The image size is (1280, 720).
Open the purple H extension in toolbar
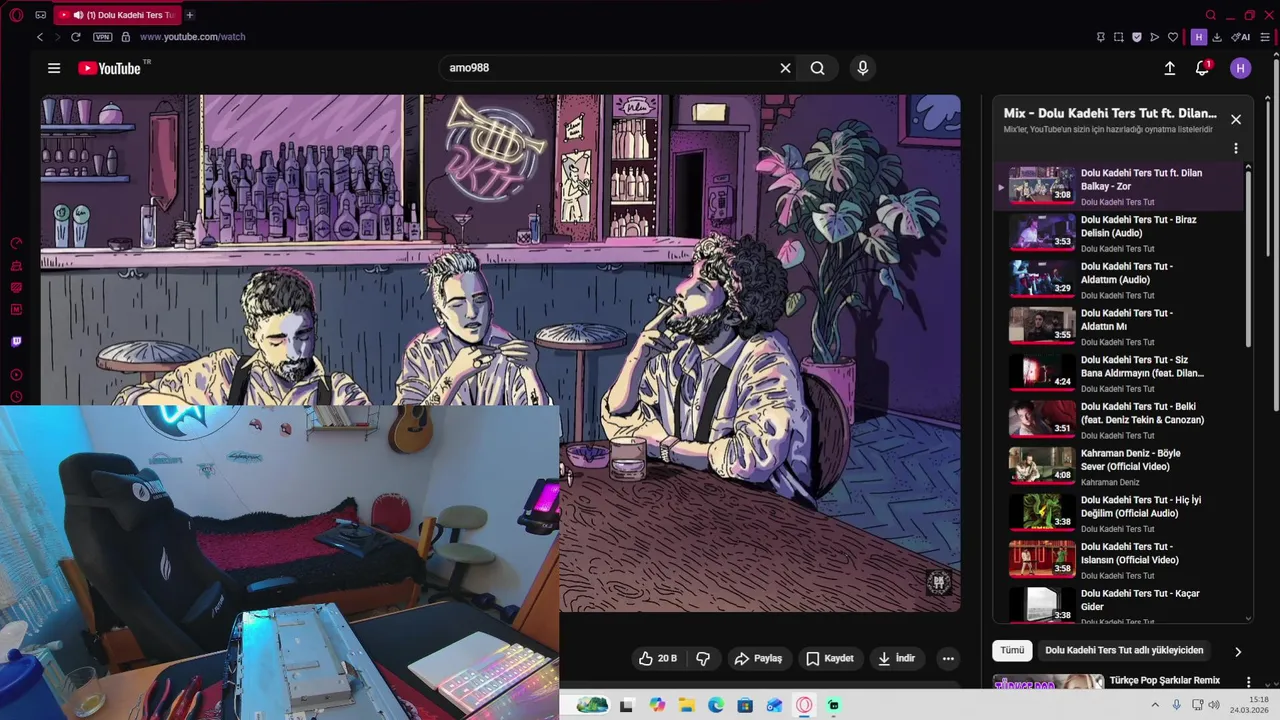pyautogui.click(x=1199, y=37)
